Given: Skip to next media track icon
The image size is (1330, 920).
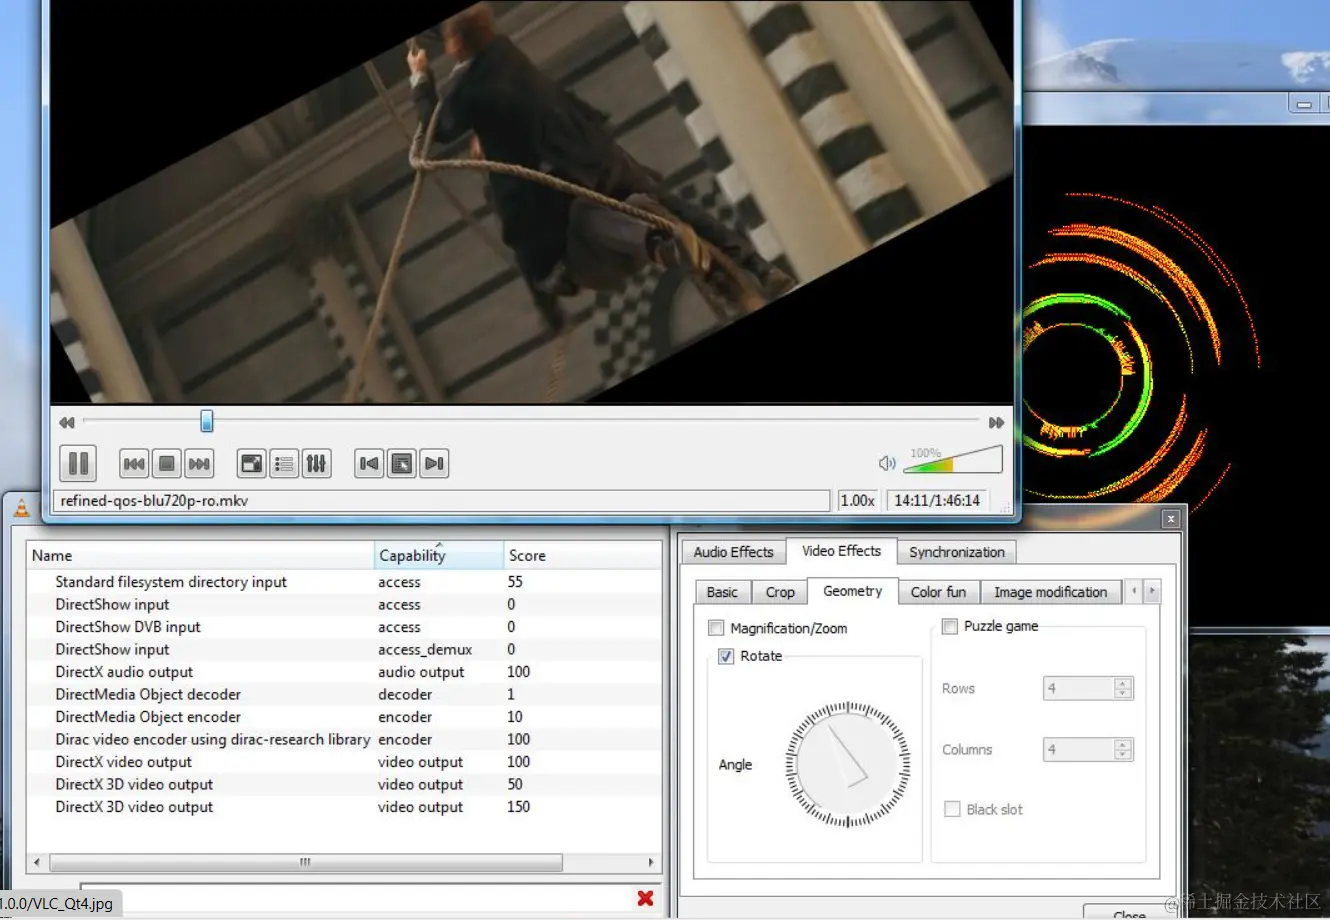Looking at the screenshot, I should click(200, 463).
